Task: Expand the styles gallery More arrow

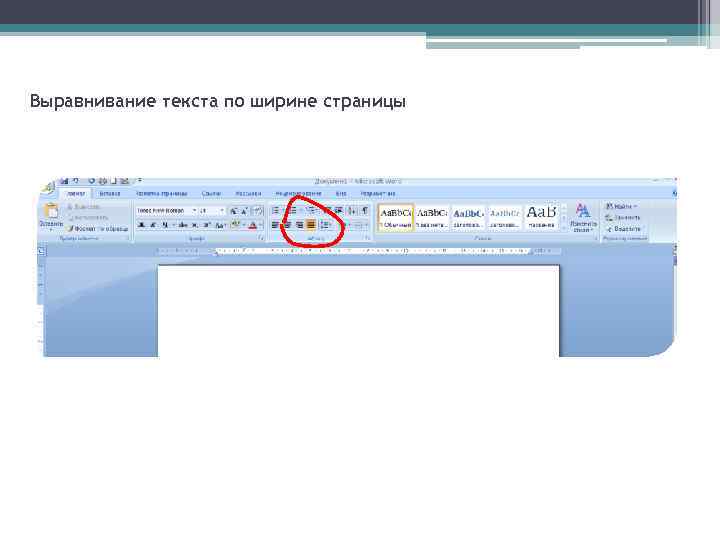Action: [x=564, y=227]
